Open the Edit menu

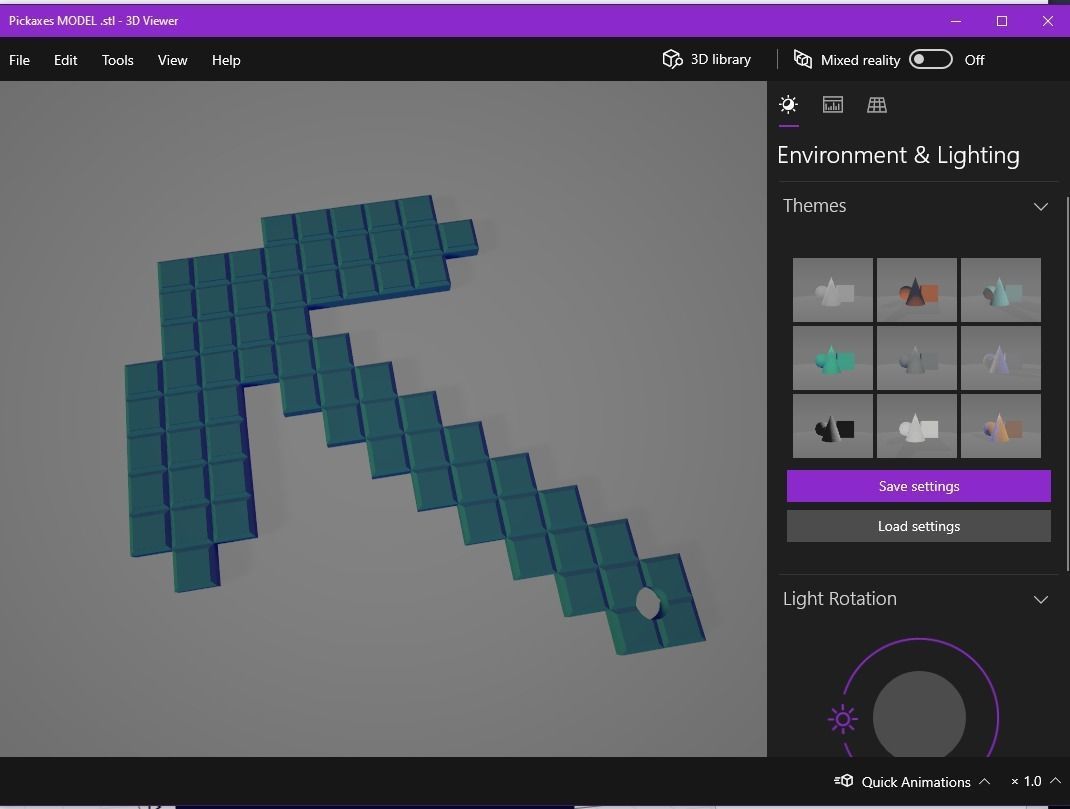66,60
